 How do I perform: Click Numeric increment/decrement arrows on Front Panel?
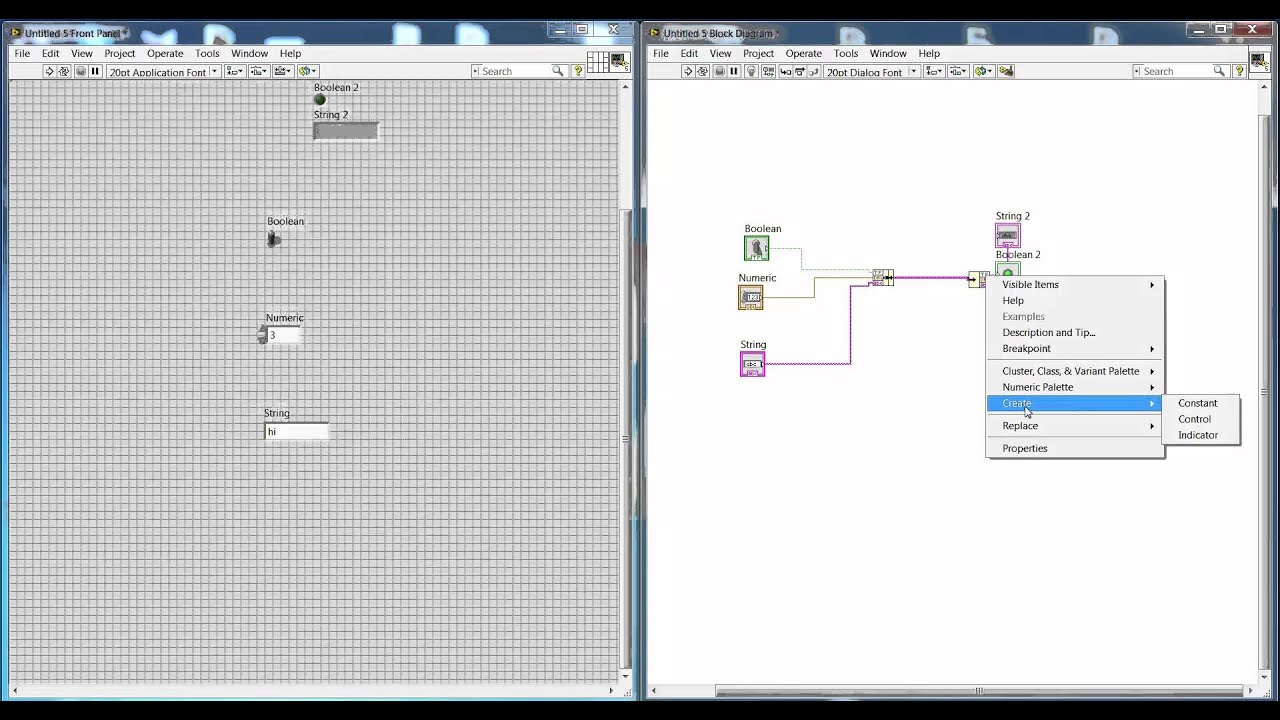pos(262,335)
